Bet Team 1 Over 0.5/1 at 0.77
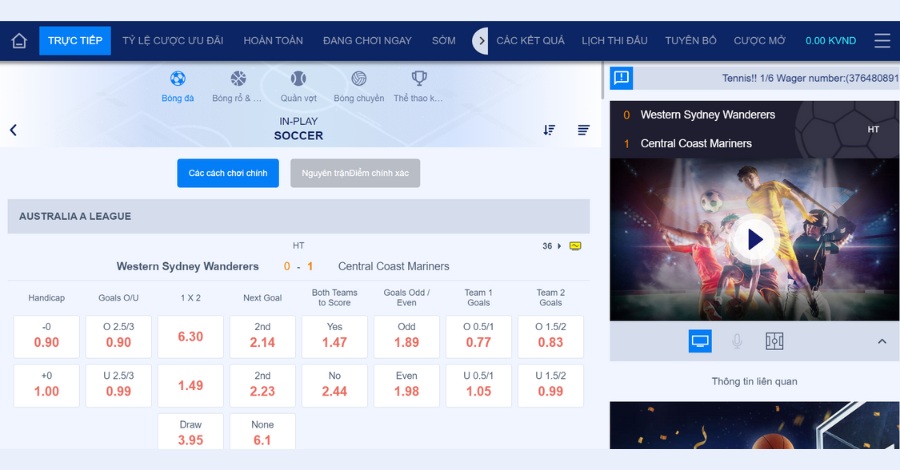 click(479, 337)
